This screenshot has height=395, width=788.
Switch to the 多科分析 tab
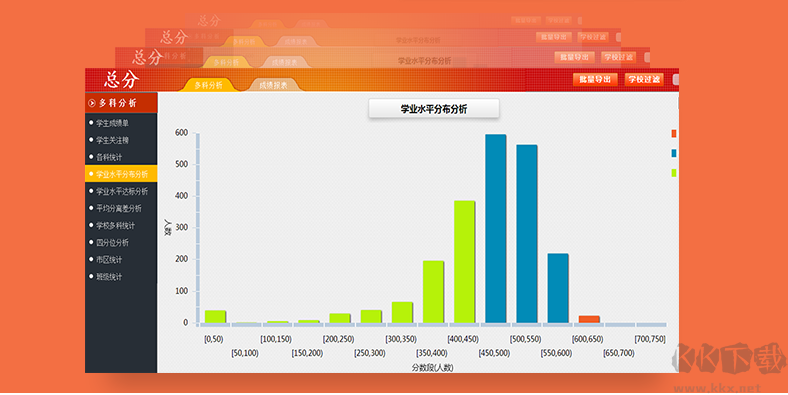pos(209,85)
